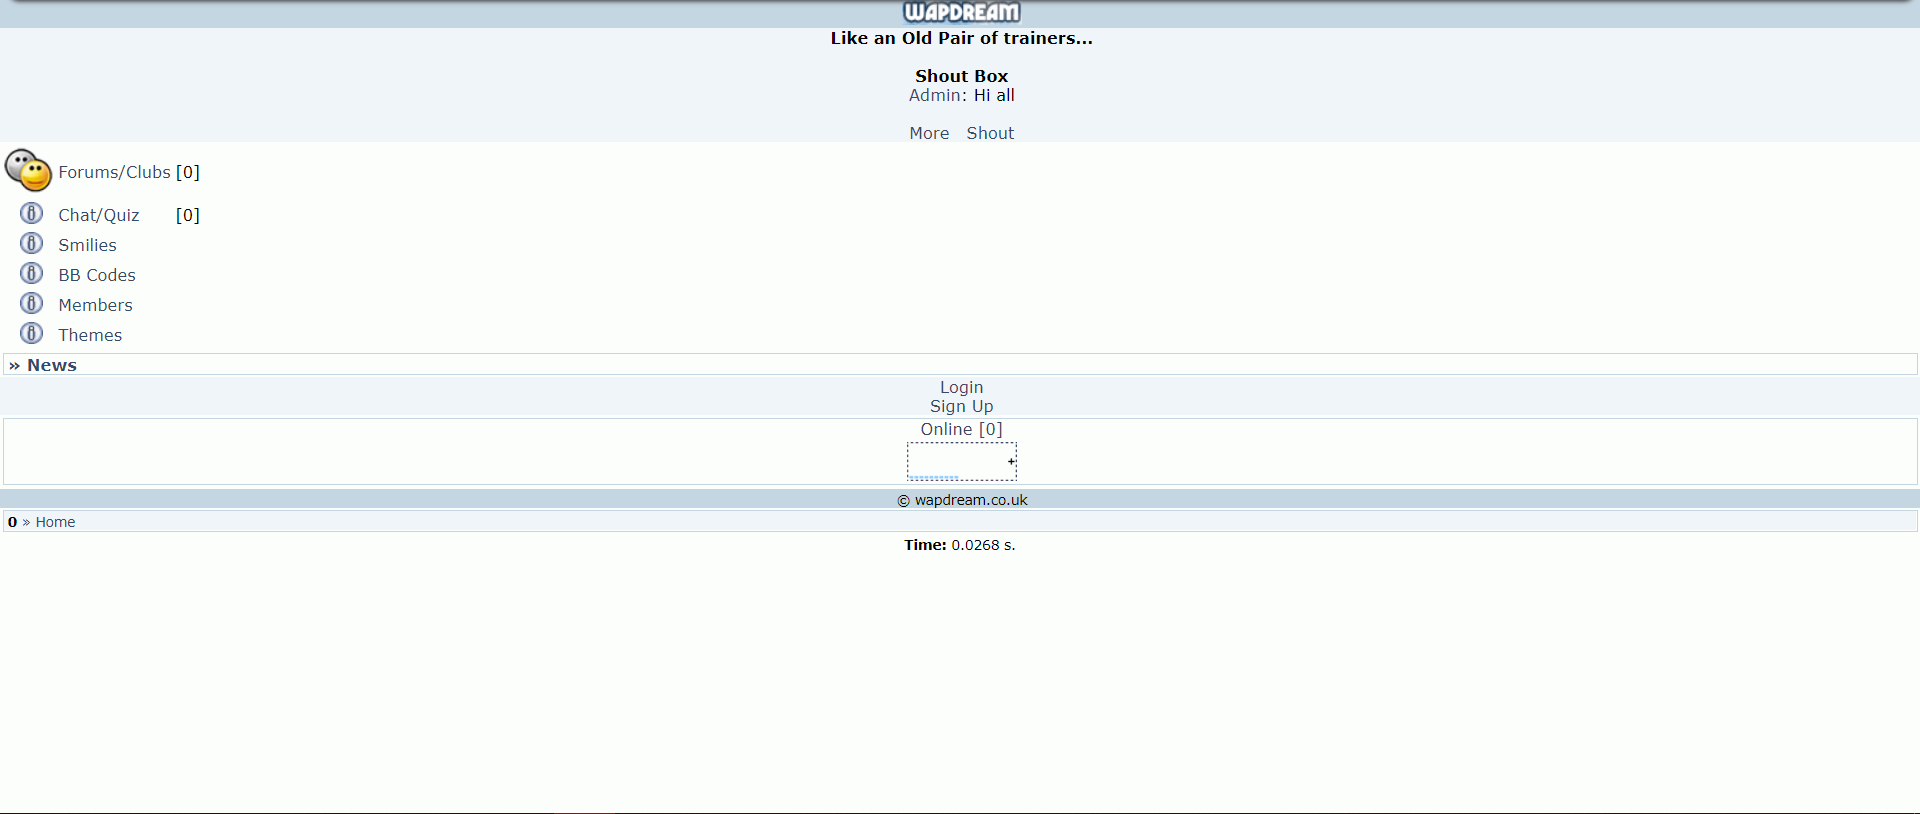The width and height of the screenshot is (1920, 814).
Task: Click the icon beside BB Codes
Action: coord(32,274)
